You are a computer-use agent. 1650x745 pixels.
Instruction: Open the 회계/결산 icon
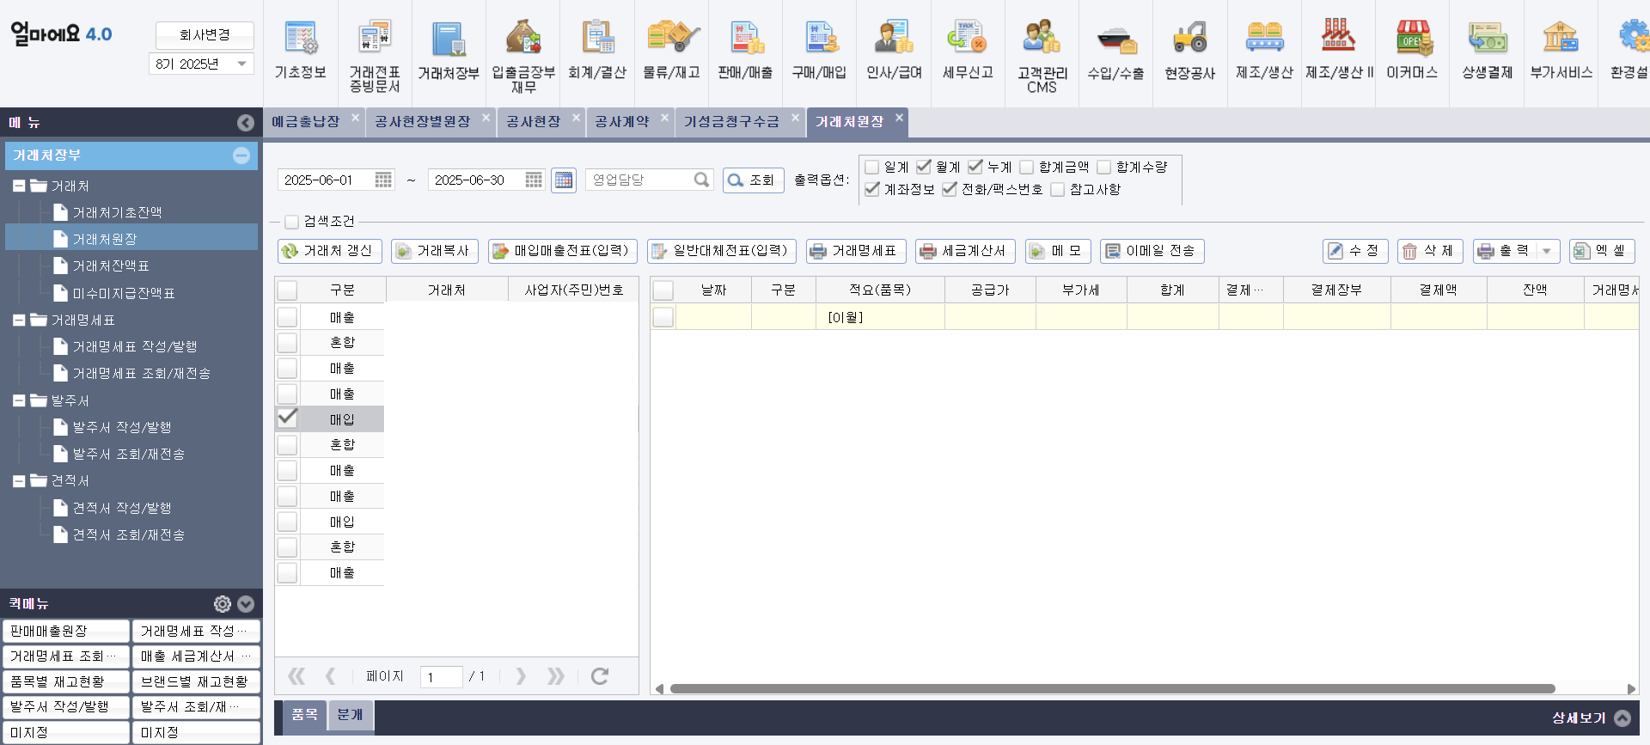tap(597, 50)
